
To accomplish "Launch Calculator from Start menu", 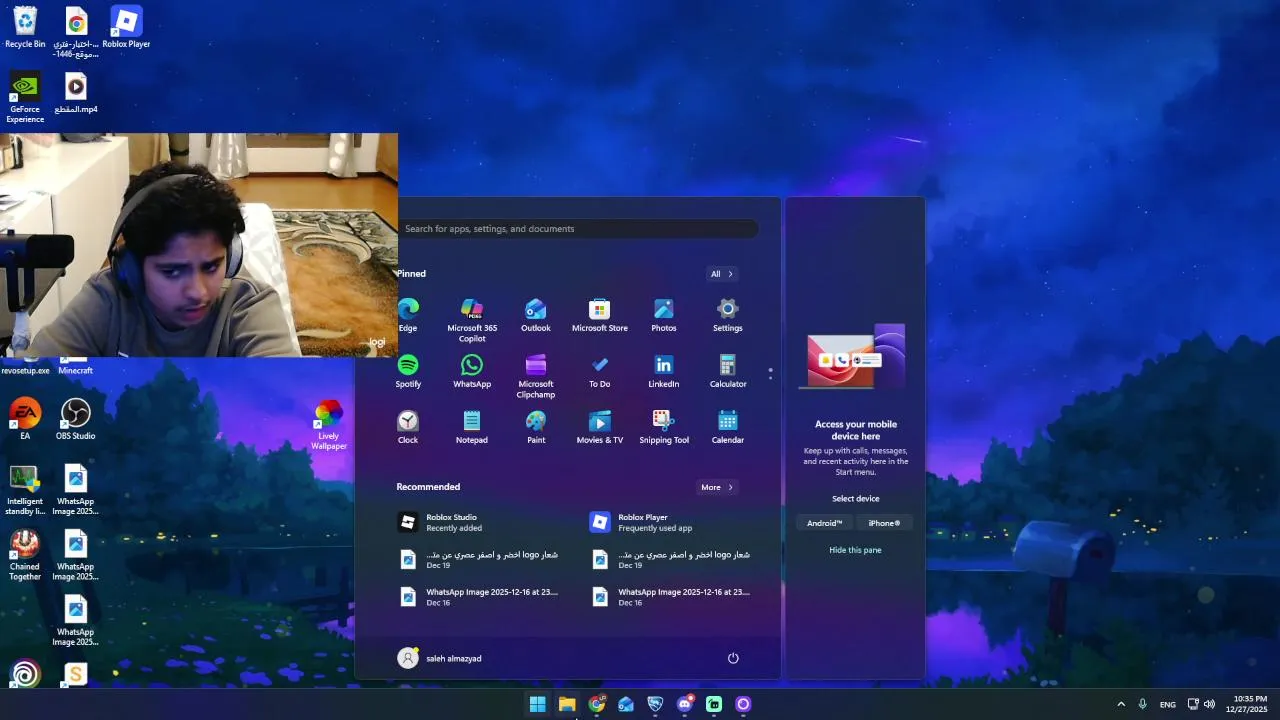I will pos(728,370).
